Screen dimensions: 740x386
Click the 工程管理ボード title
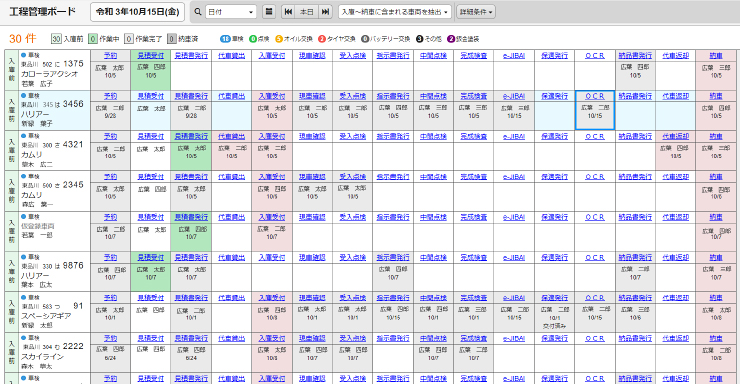[42, 11]
